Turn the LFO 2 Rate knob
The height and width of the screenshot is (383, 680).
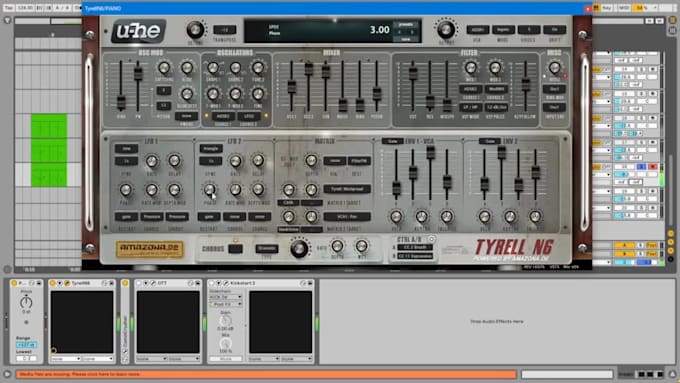click(235, 161)
